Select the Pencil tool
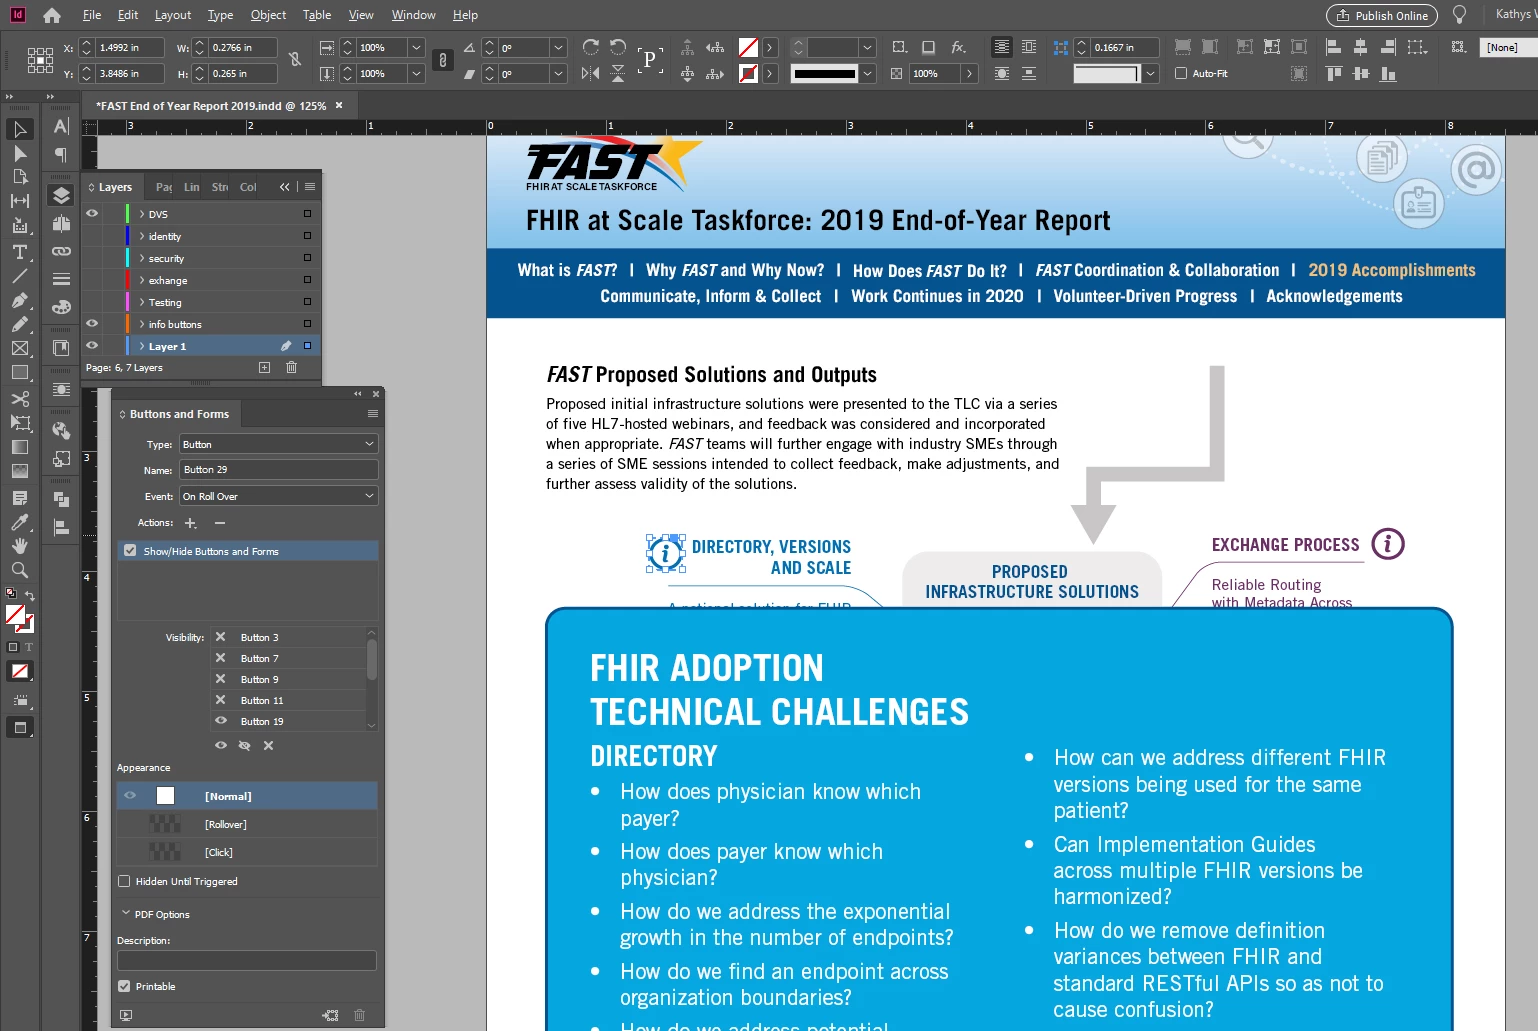 point(20,324)
